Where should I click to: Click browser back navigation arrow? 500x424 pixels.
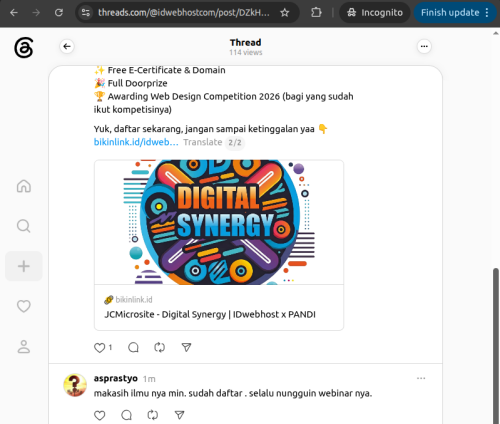click(14, 13)
